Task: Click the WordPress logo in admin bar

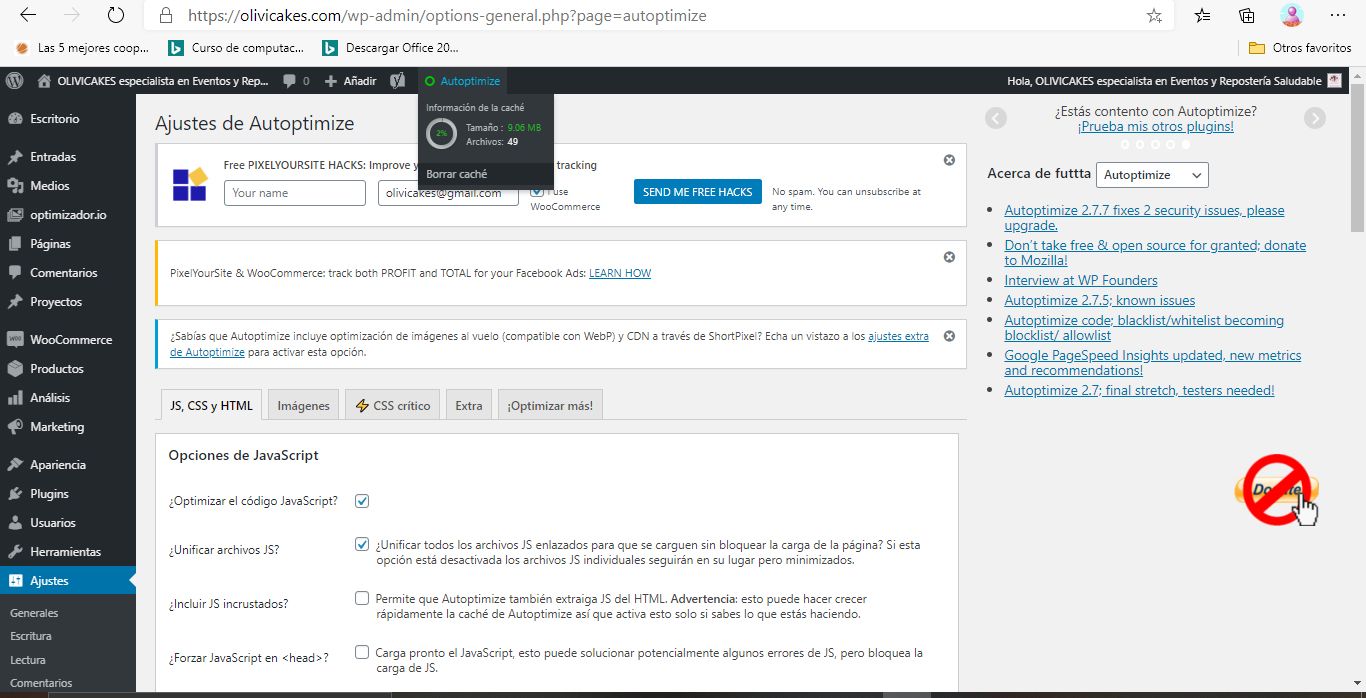Action: (x=14, y=81)
